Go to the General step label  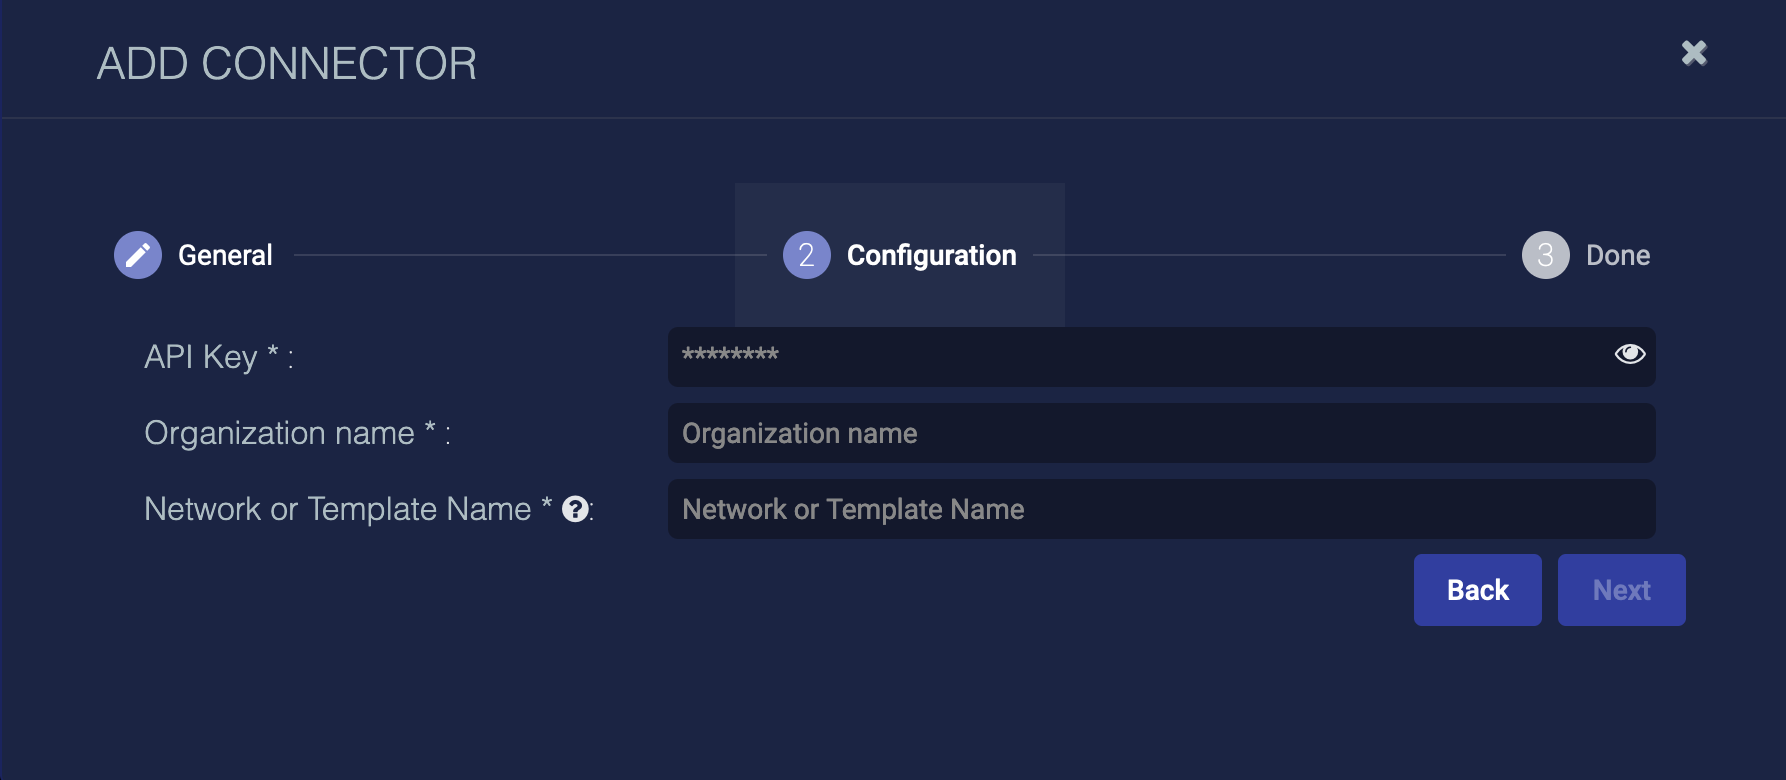point(225,255)
